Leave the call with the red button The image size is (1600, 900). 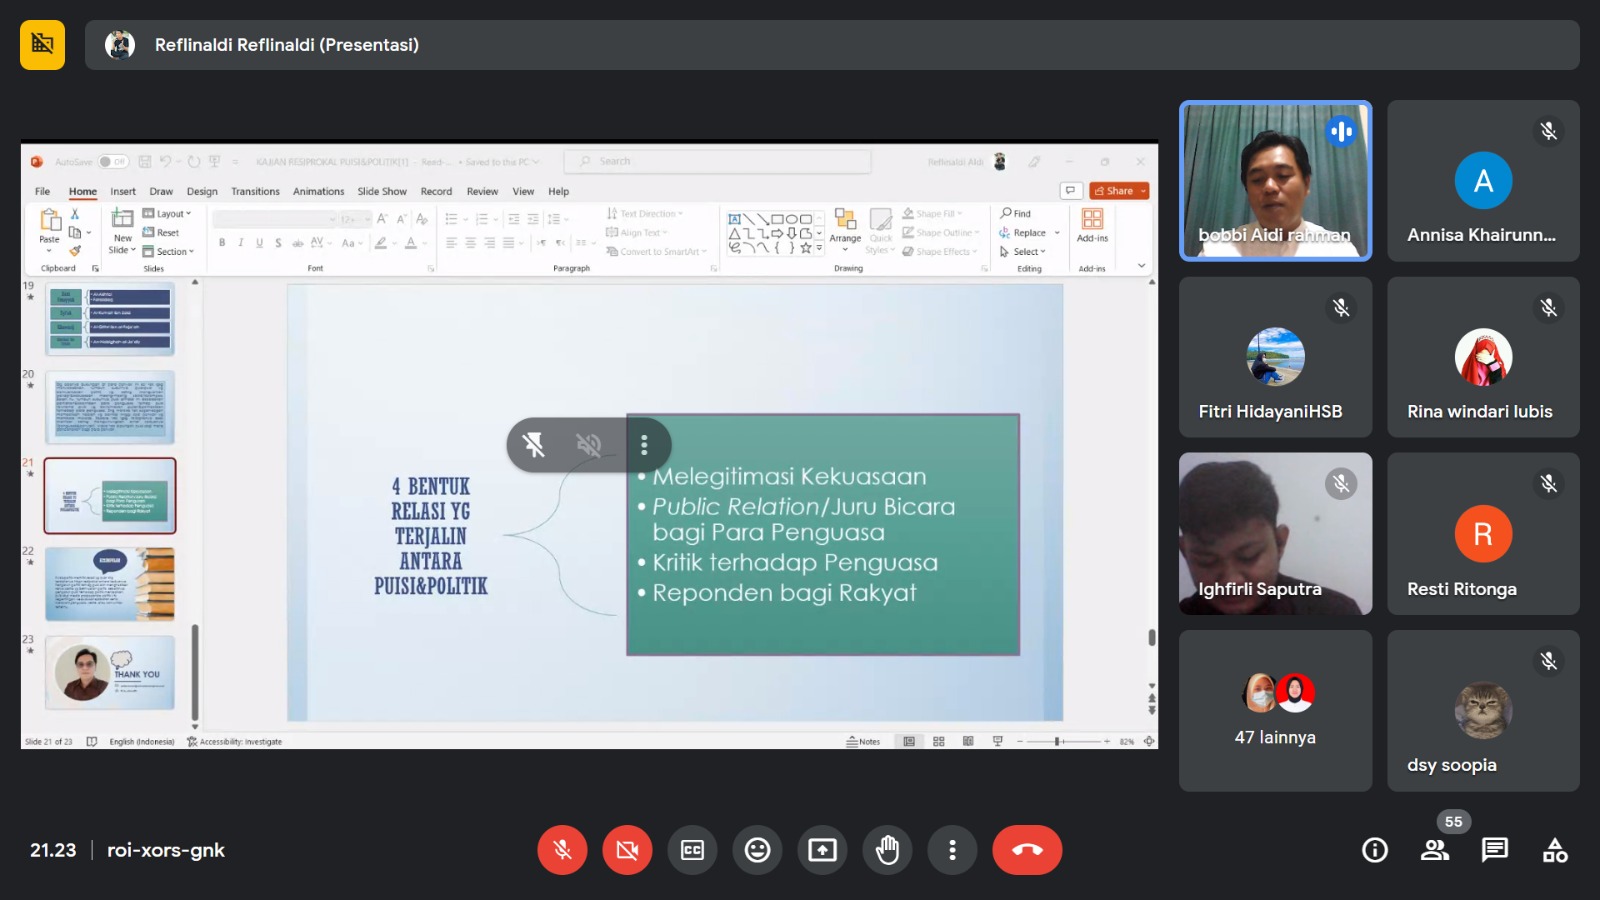pos(1027,850)
